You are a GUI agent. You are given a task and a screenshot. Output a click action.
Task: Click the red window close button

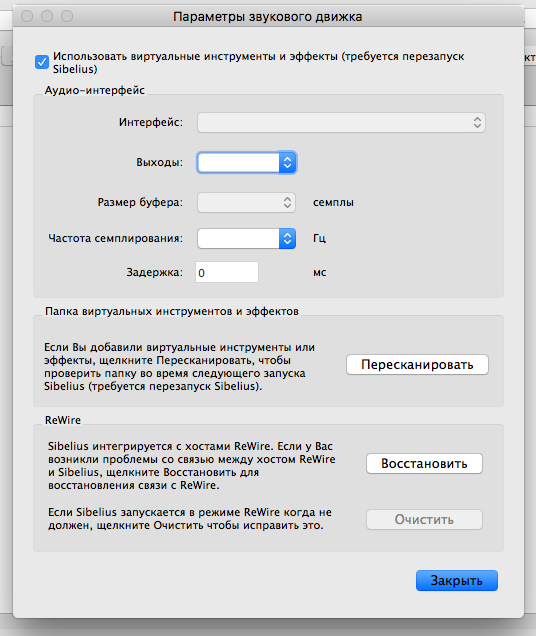click(27, 16)
